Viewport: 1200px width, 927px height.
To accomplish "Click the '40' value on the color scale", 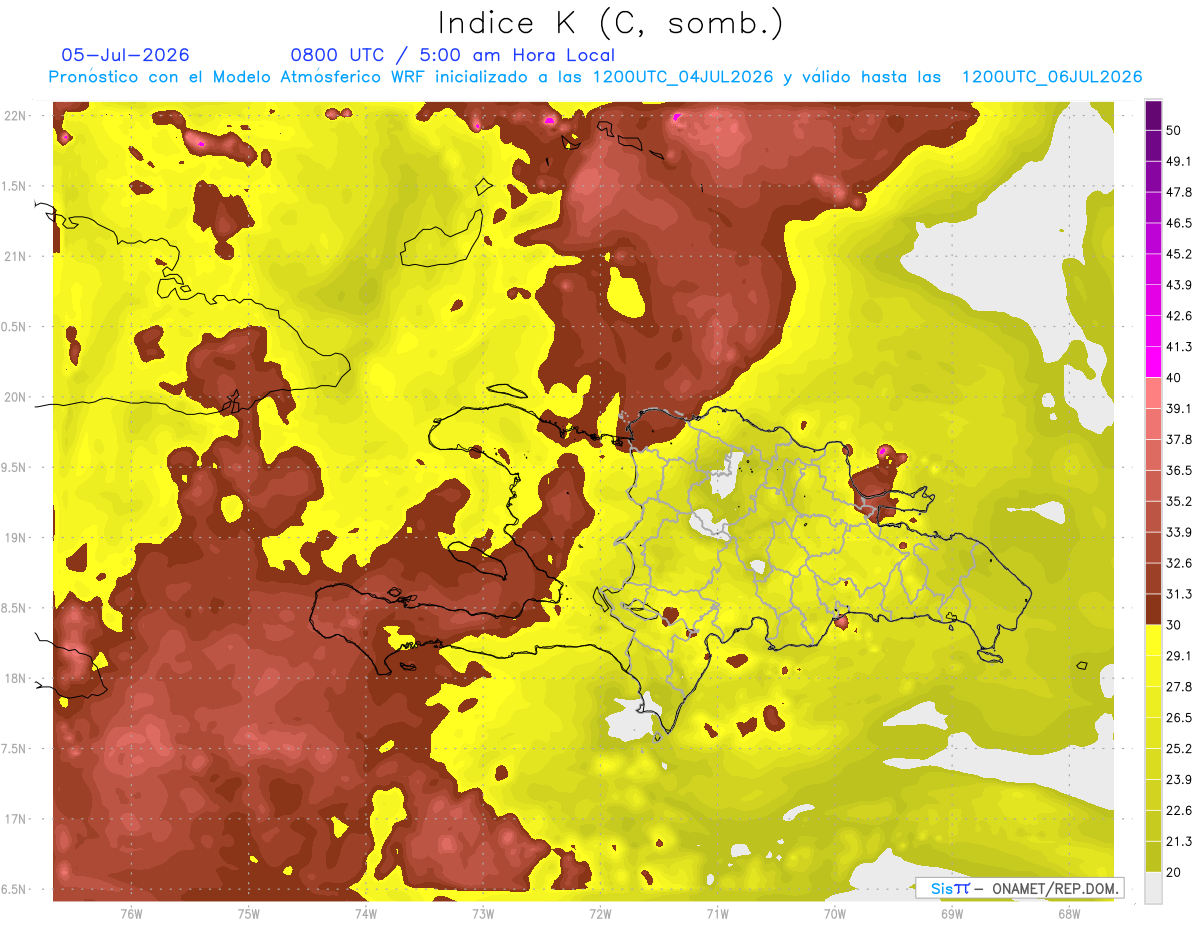I will pyautogui.click(x=1174, y=378).
